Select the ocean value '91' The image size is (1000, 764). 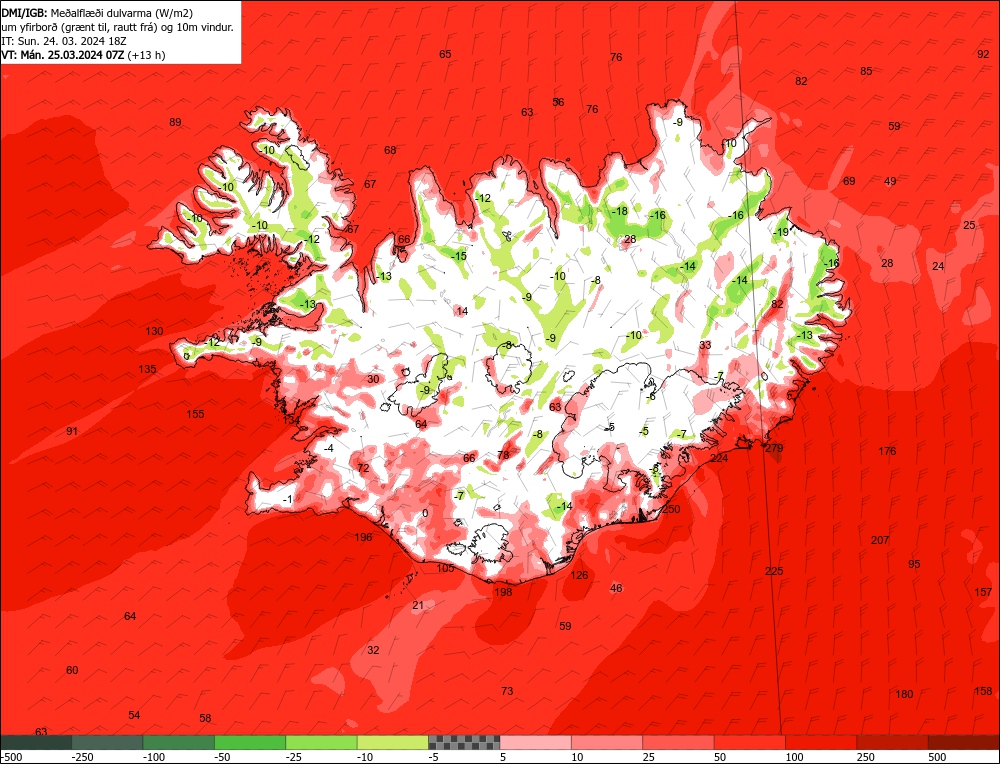(72, 431)
